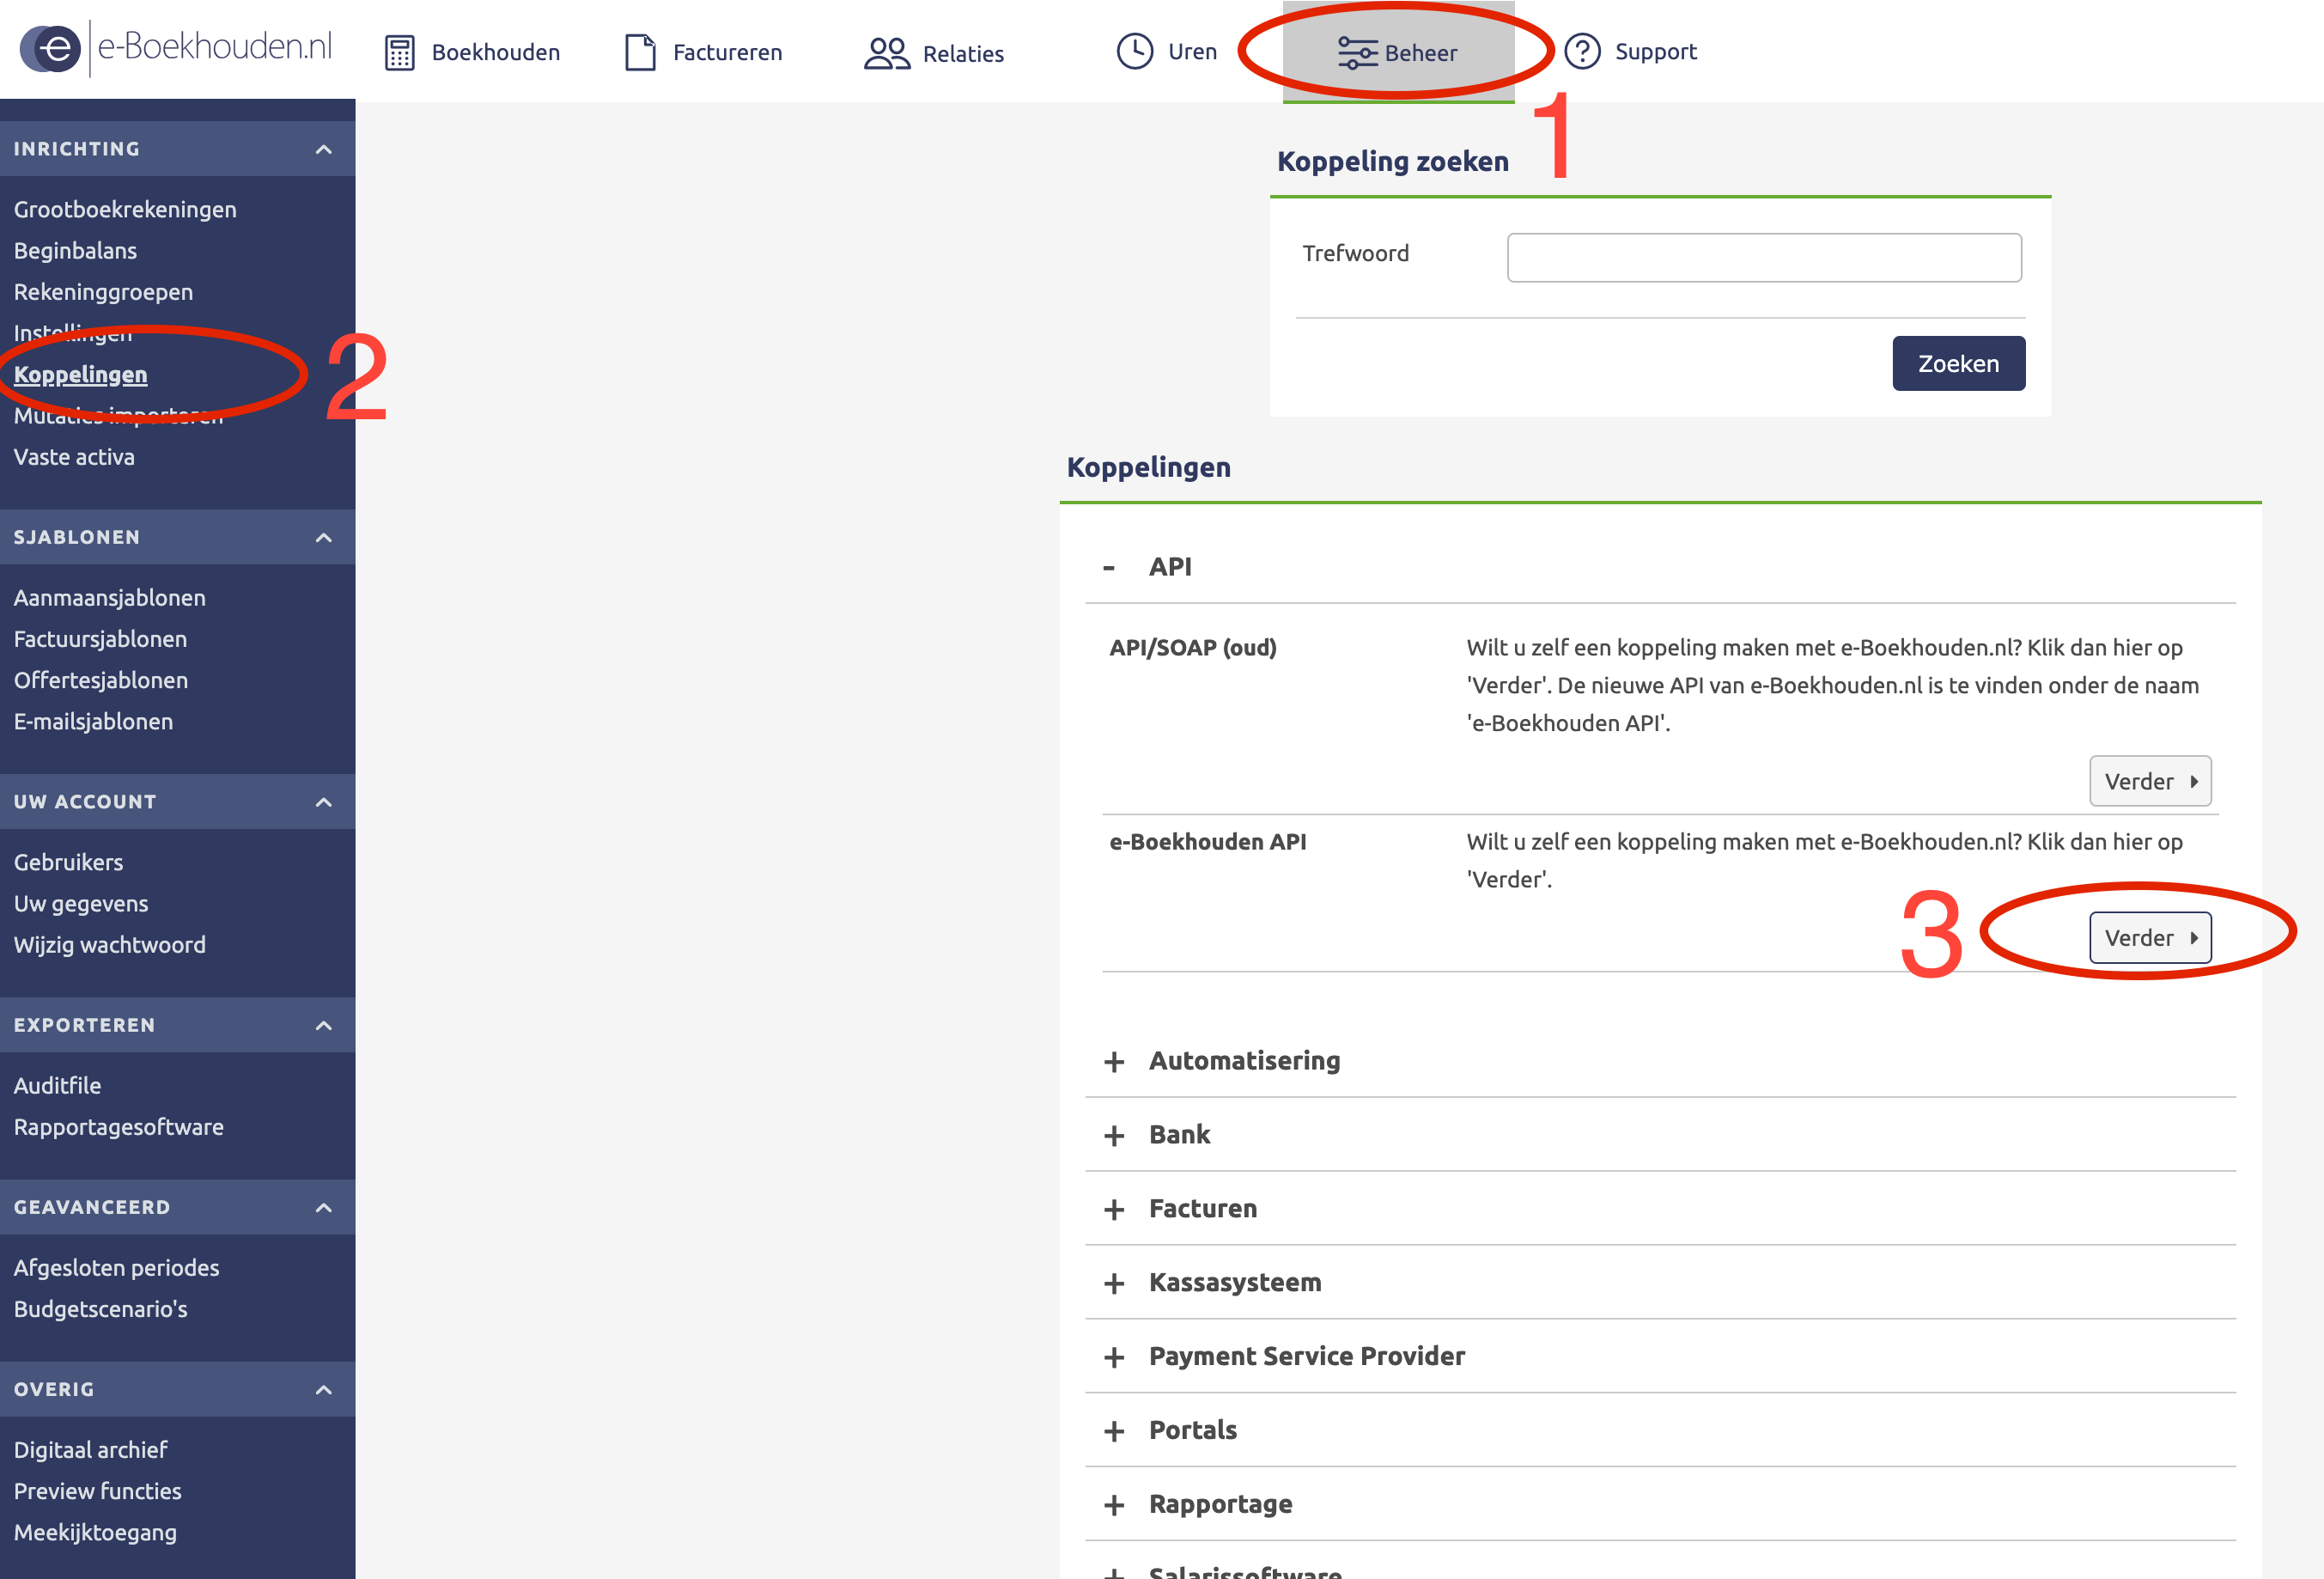Expand the Bank koppelingen category
This screenshot has height=1579, width=2324.
click(x=1179, y=1135)
